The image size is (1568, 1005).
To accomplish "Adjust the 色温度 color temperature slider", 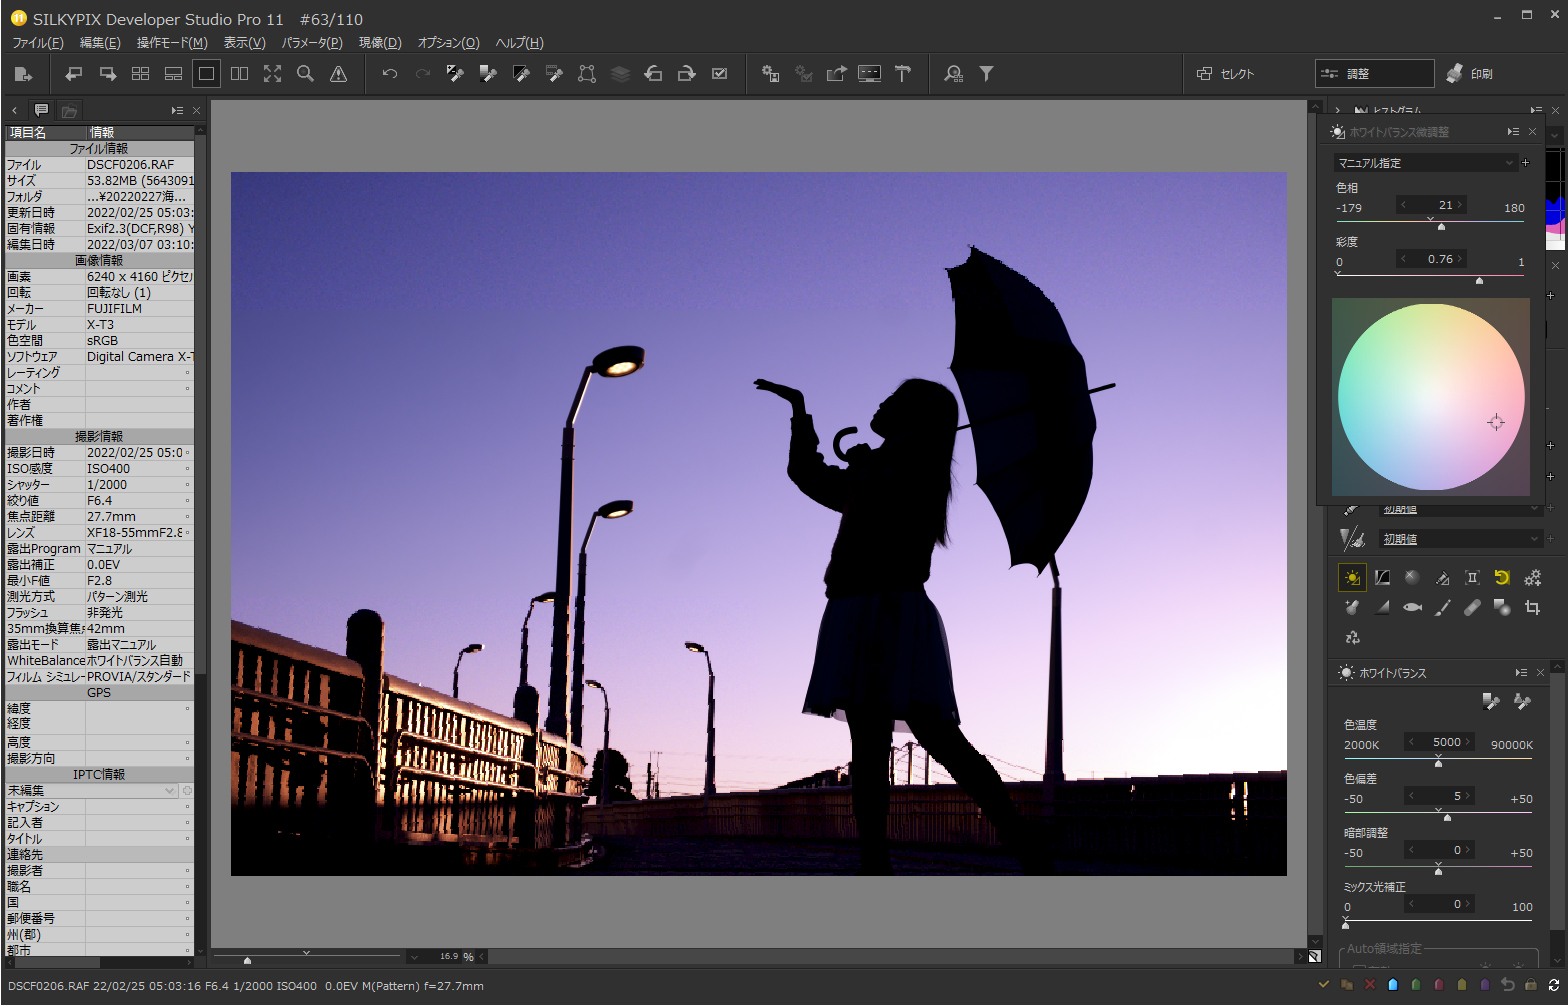I will pos(1438,761).
